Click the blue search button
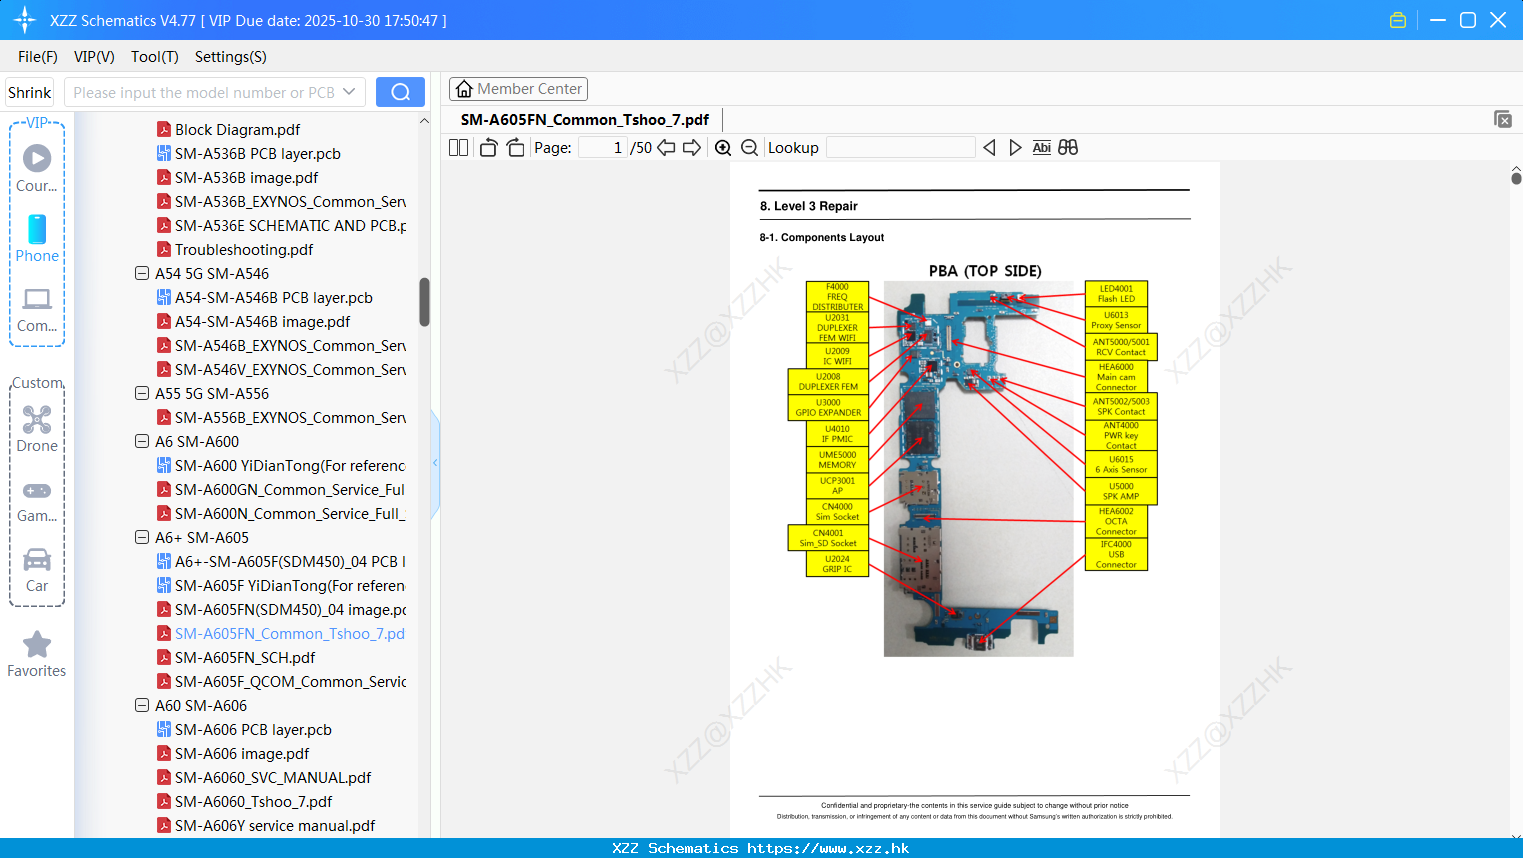1523x858 pixels. tap(400, 92)
